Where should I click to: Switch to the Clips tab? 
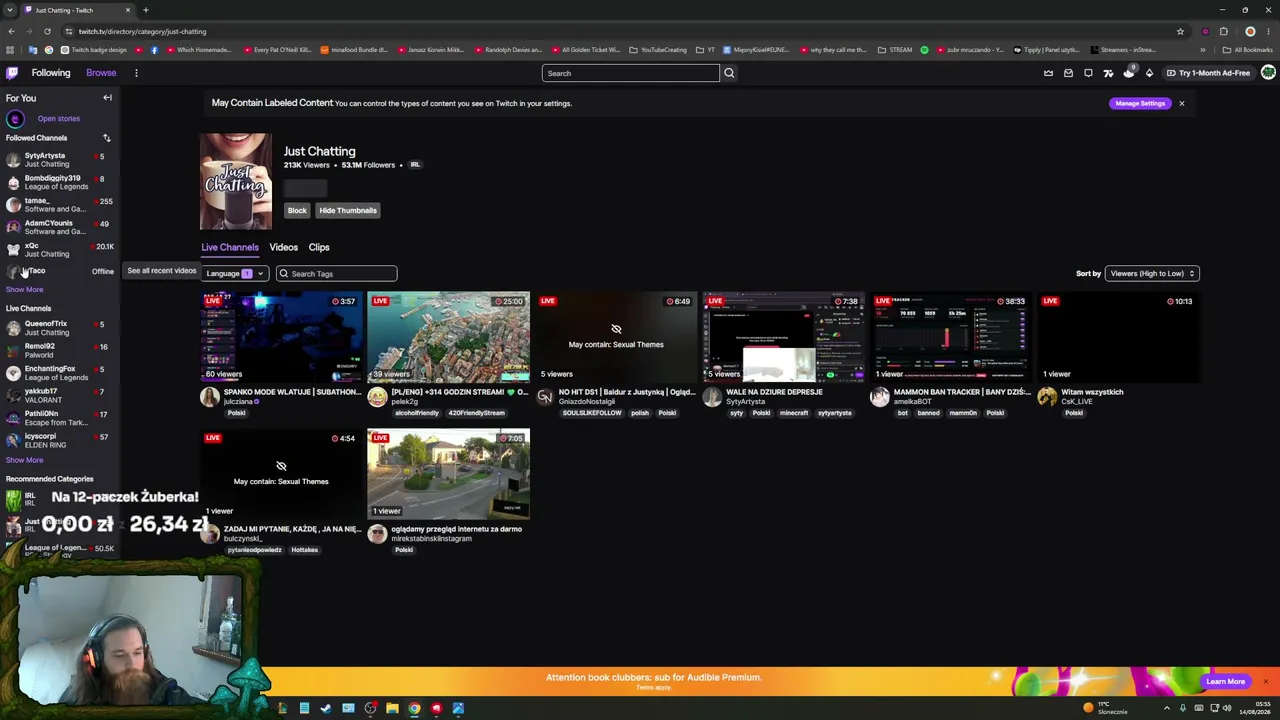coord(319,247)
